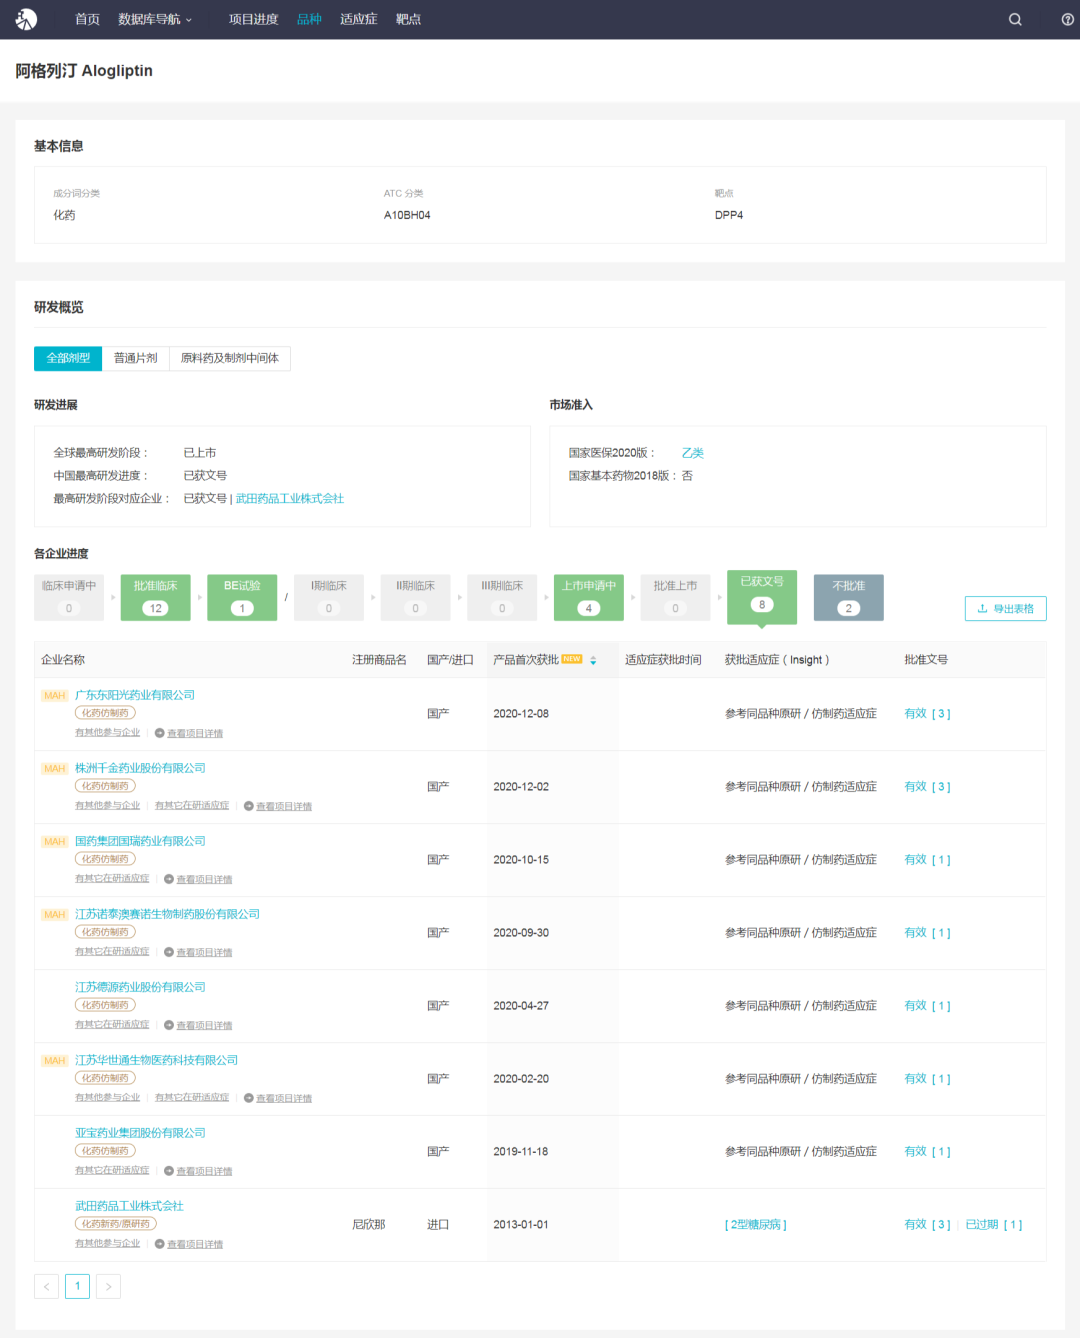
Task: Open 适应症 in the navigation
Action: click(x=358, y=19)
